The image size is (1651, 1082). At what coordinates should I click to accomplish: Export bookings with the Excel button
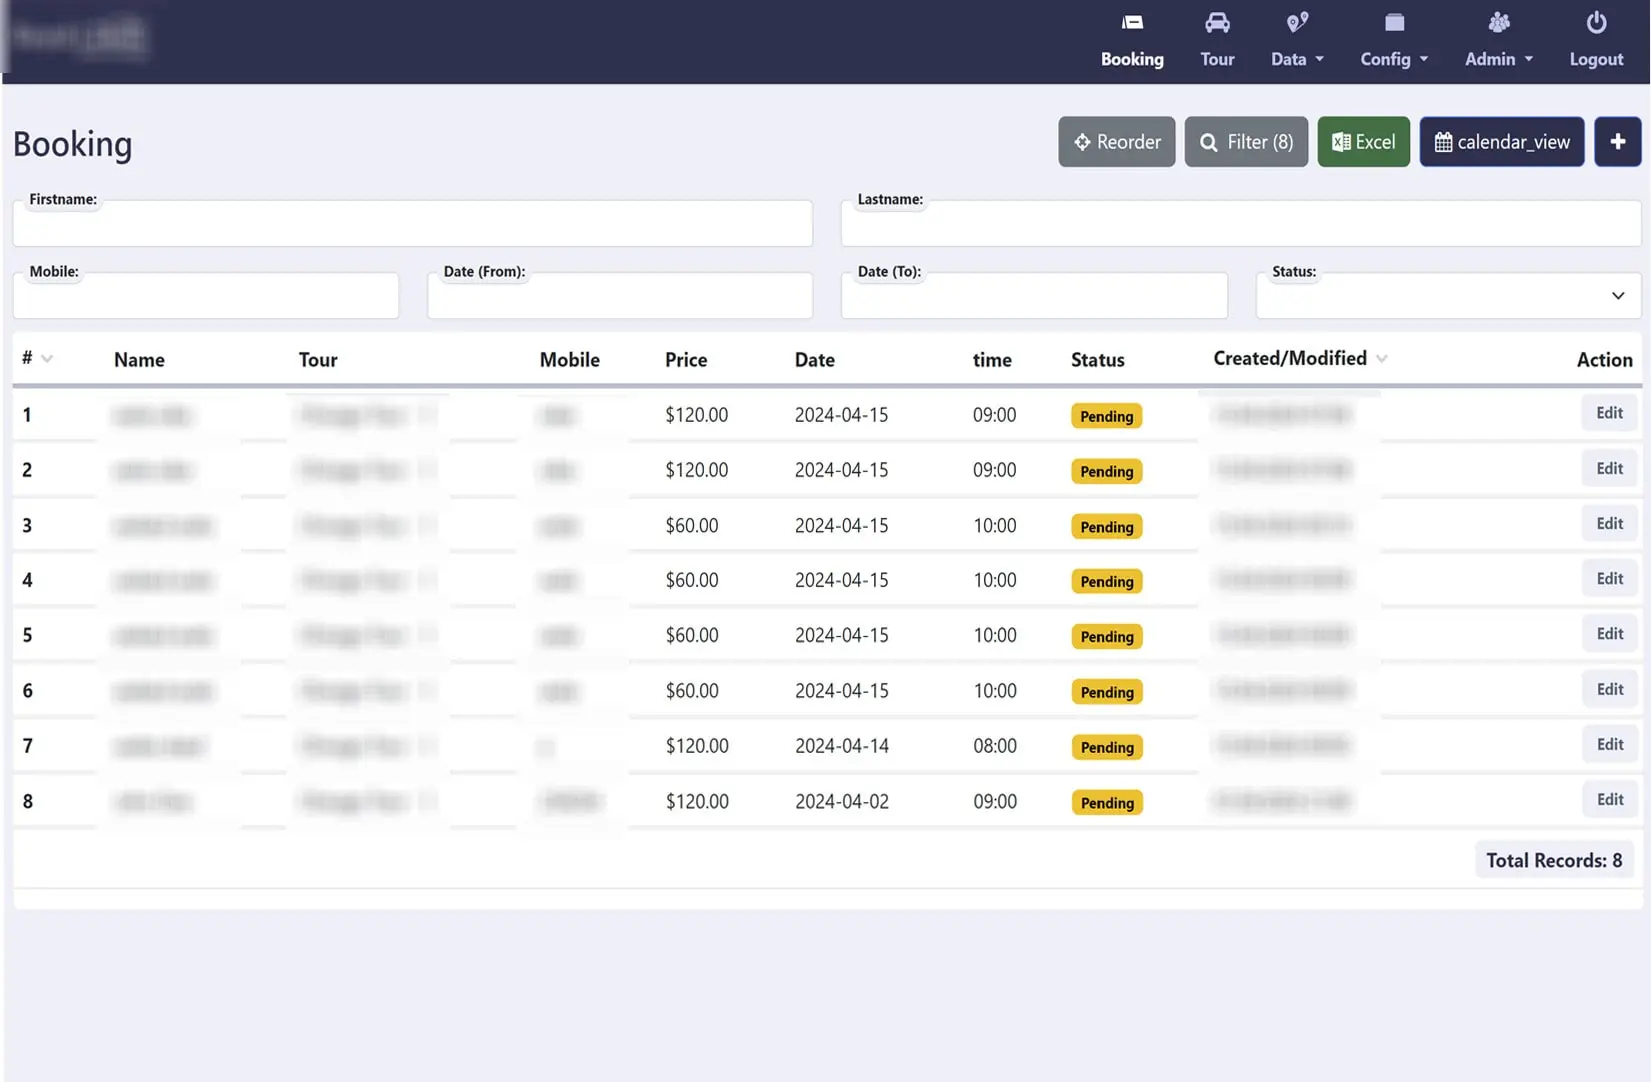1363,142
